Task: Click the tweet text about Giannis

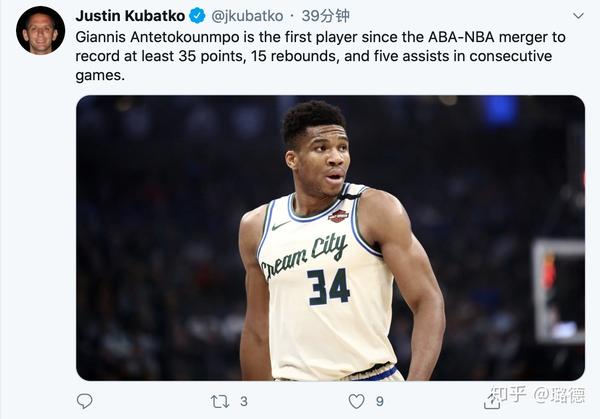Action: pos(320,55)
